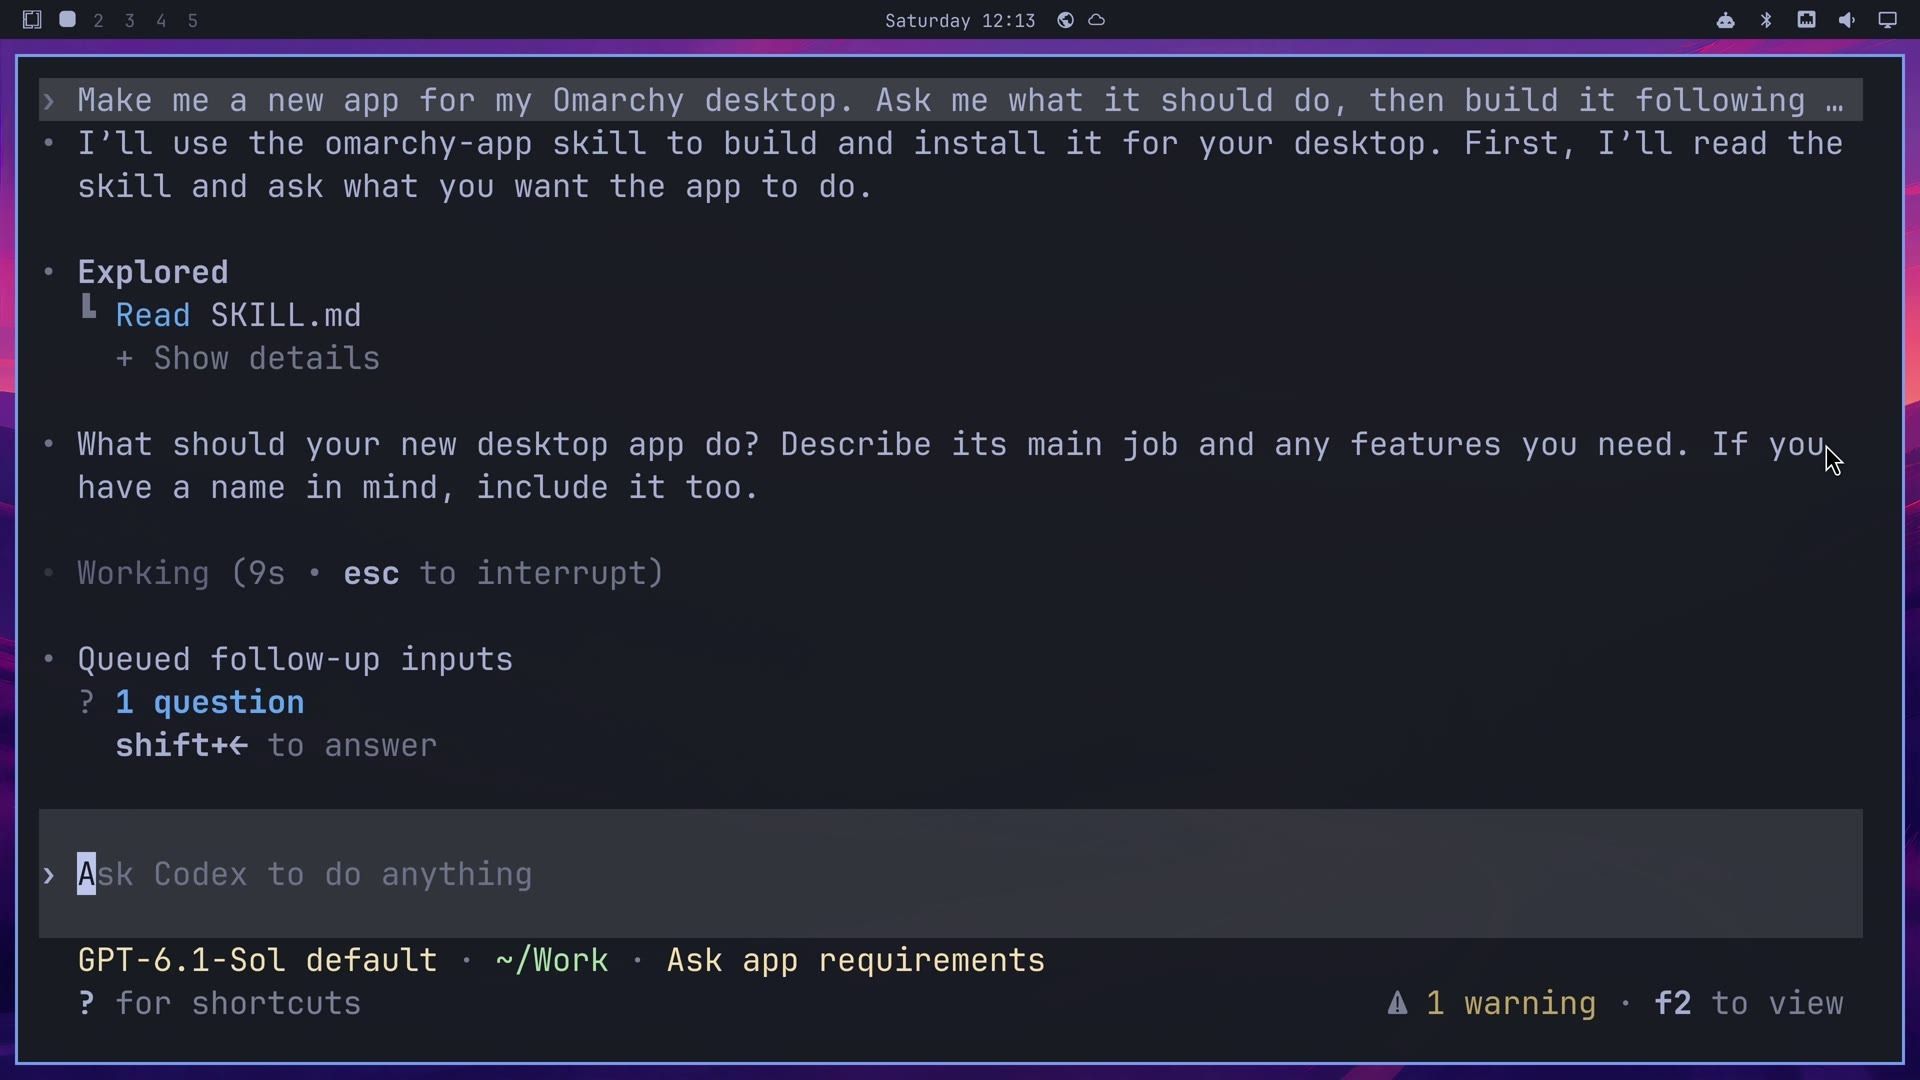Open Bluetooth settings icon

[x=1766, y=20]
